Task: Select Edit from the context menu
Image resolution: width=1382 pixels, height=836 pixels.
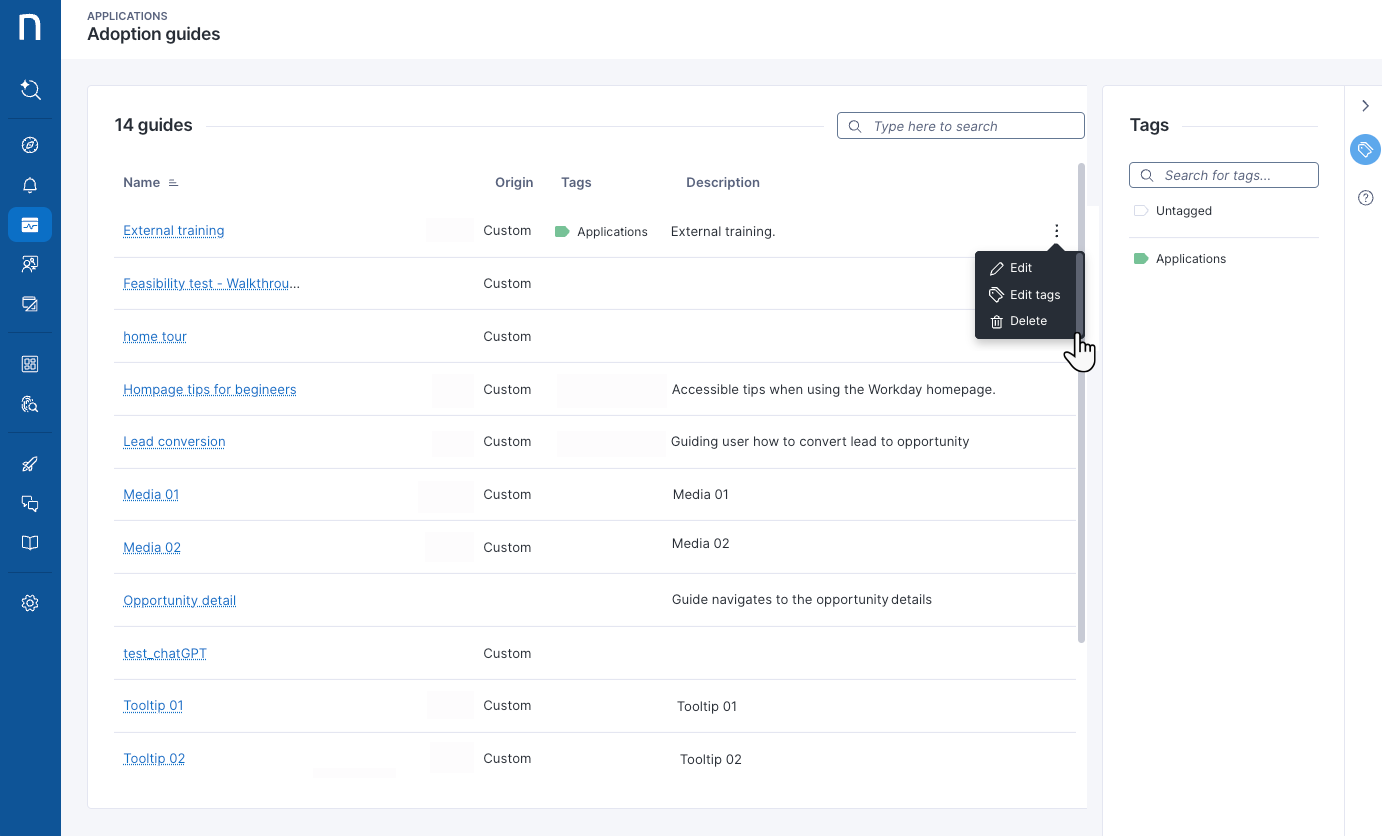Action: [x=1020, y=268]
